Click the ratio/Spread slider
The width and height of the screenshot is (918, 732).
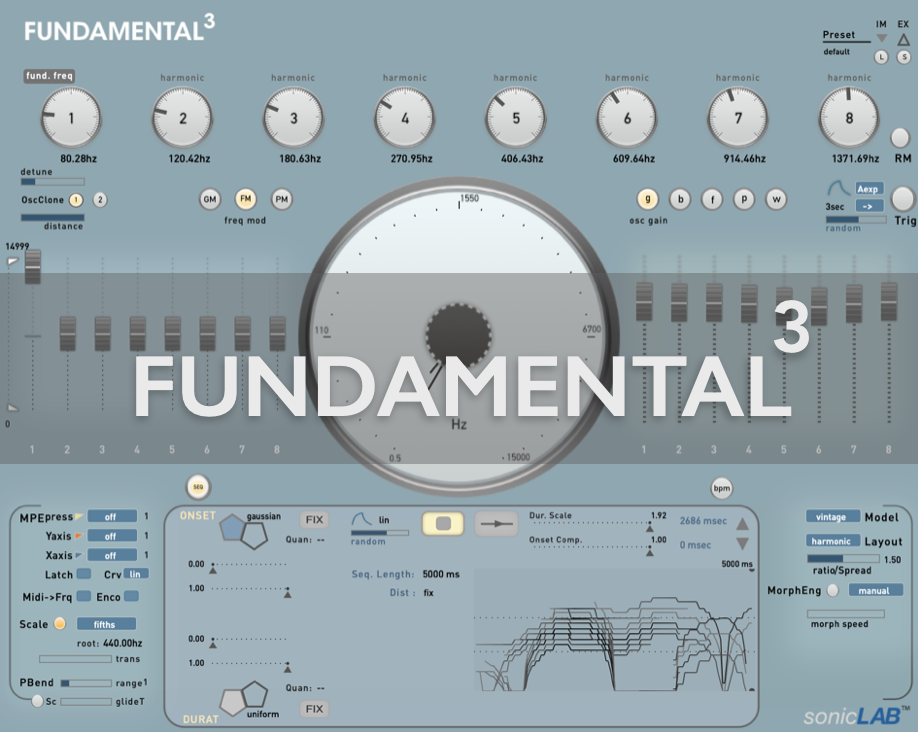pyautogui.click(x=843, y=559)
